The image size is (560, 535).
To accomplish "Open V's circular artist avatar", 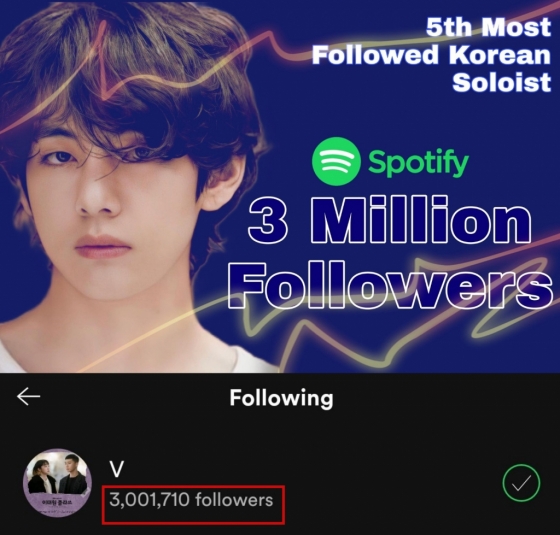I will coord(57,483).
